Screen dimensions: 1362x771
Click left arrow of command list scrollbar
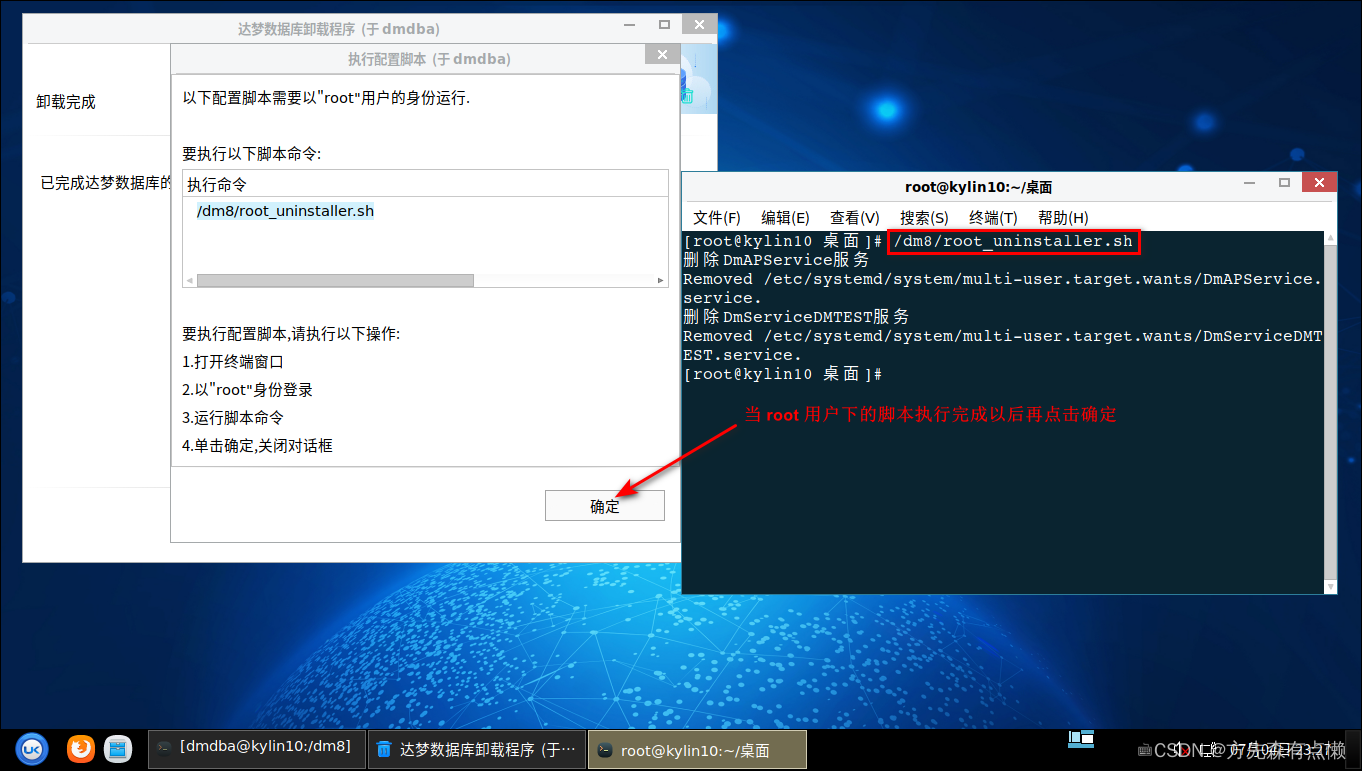click(x=189, y=281)
